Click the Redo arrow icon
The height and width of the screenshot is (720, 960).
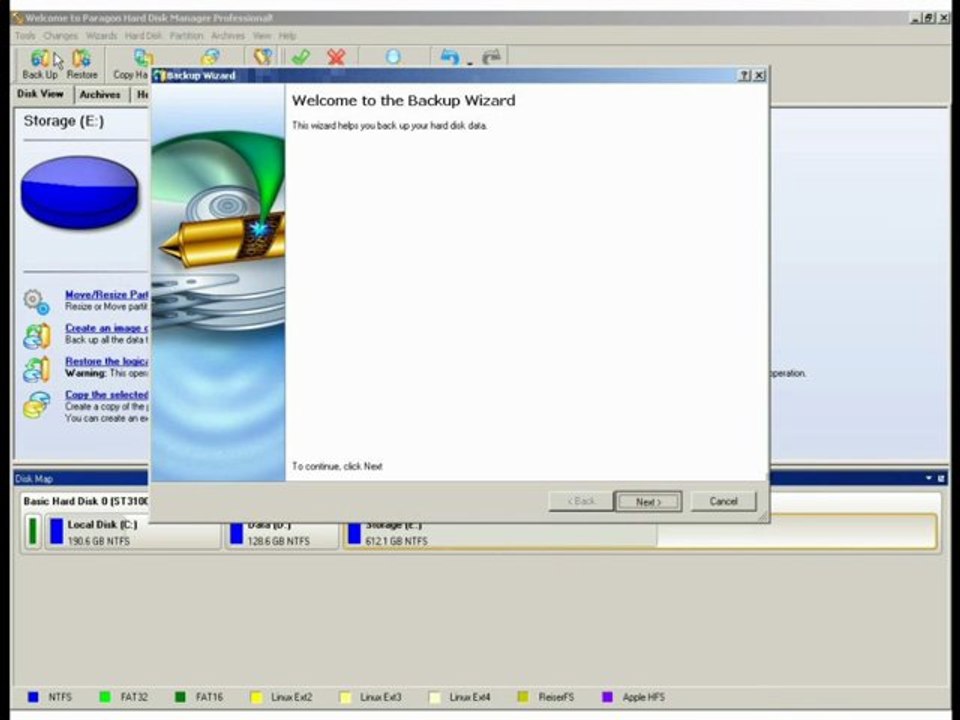[x=492, y=58]
